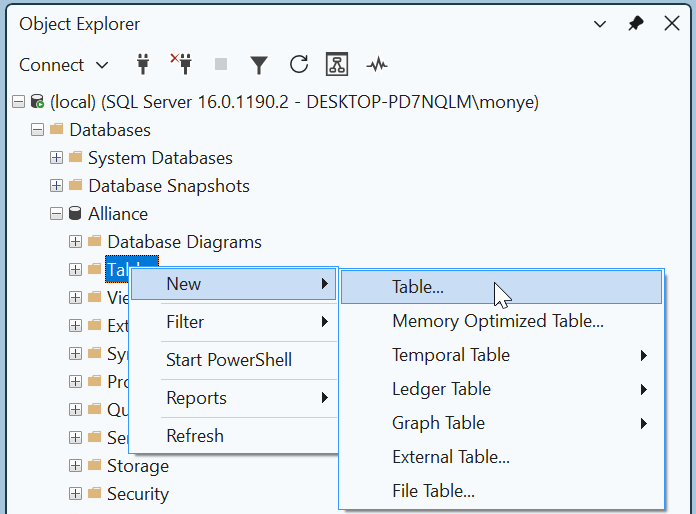
Task: Select the (local) SQL Server node label
Action: click(x=294, y=102)
